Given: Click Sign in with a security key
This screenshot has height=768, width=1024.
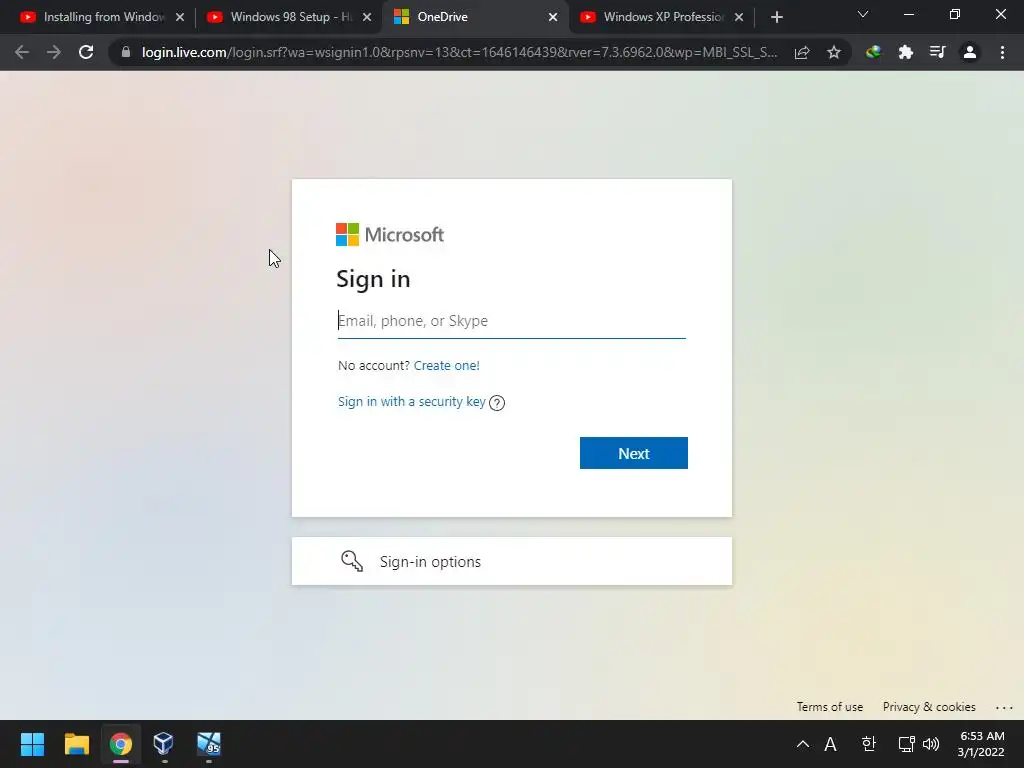Looking at the screenshot, I should [411, 402].
